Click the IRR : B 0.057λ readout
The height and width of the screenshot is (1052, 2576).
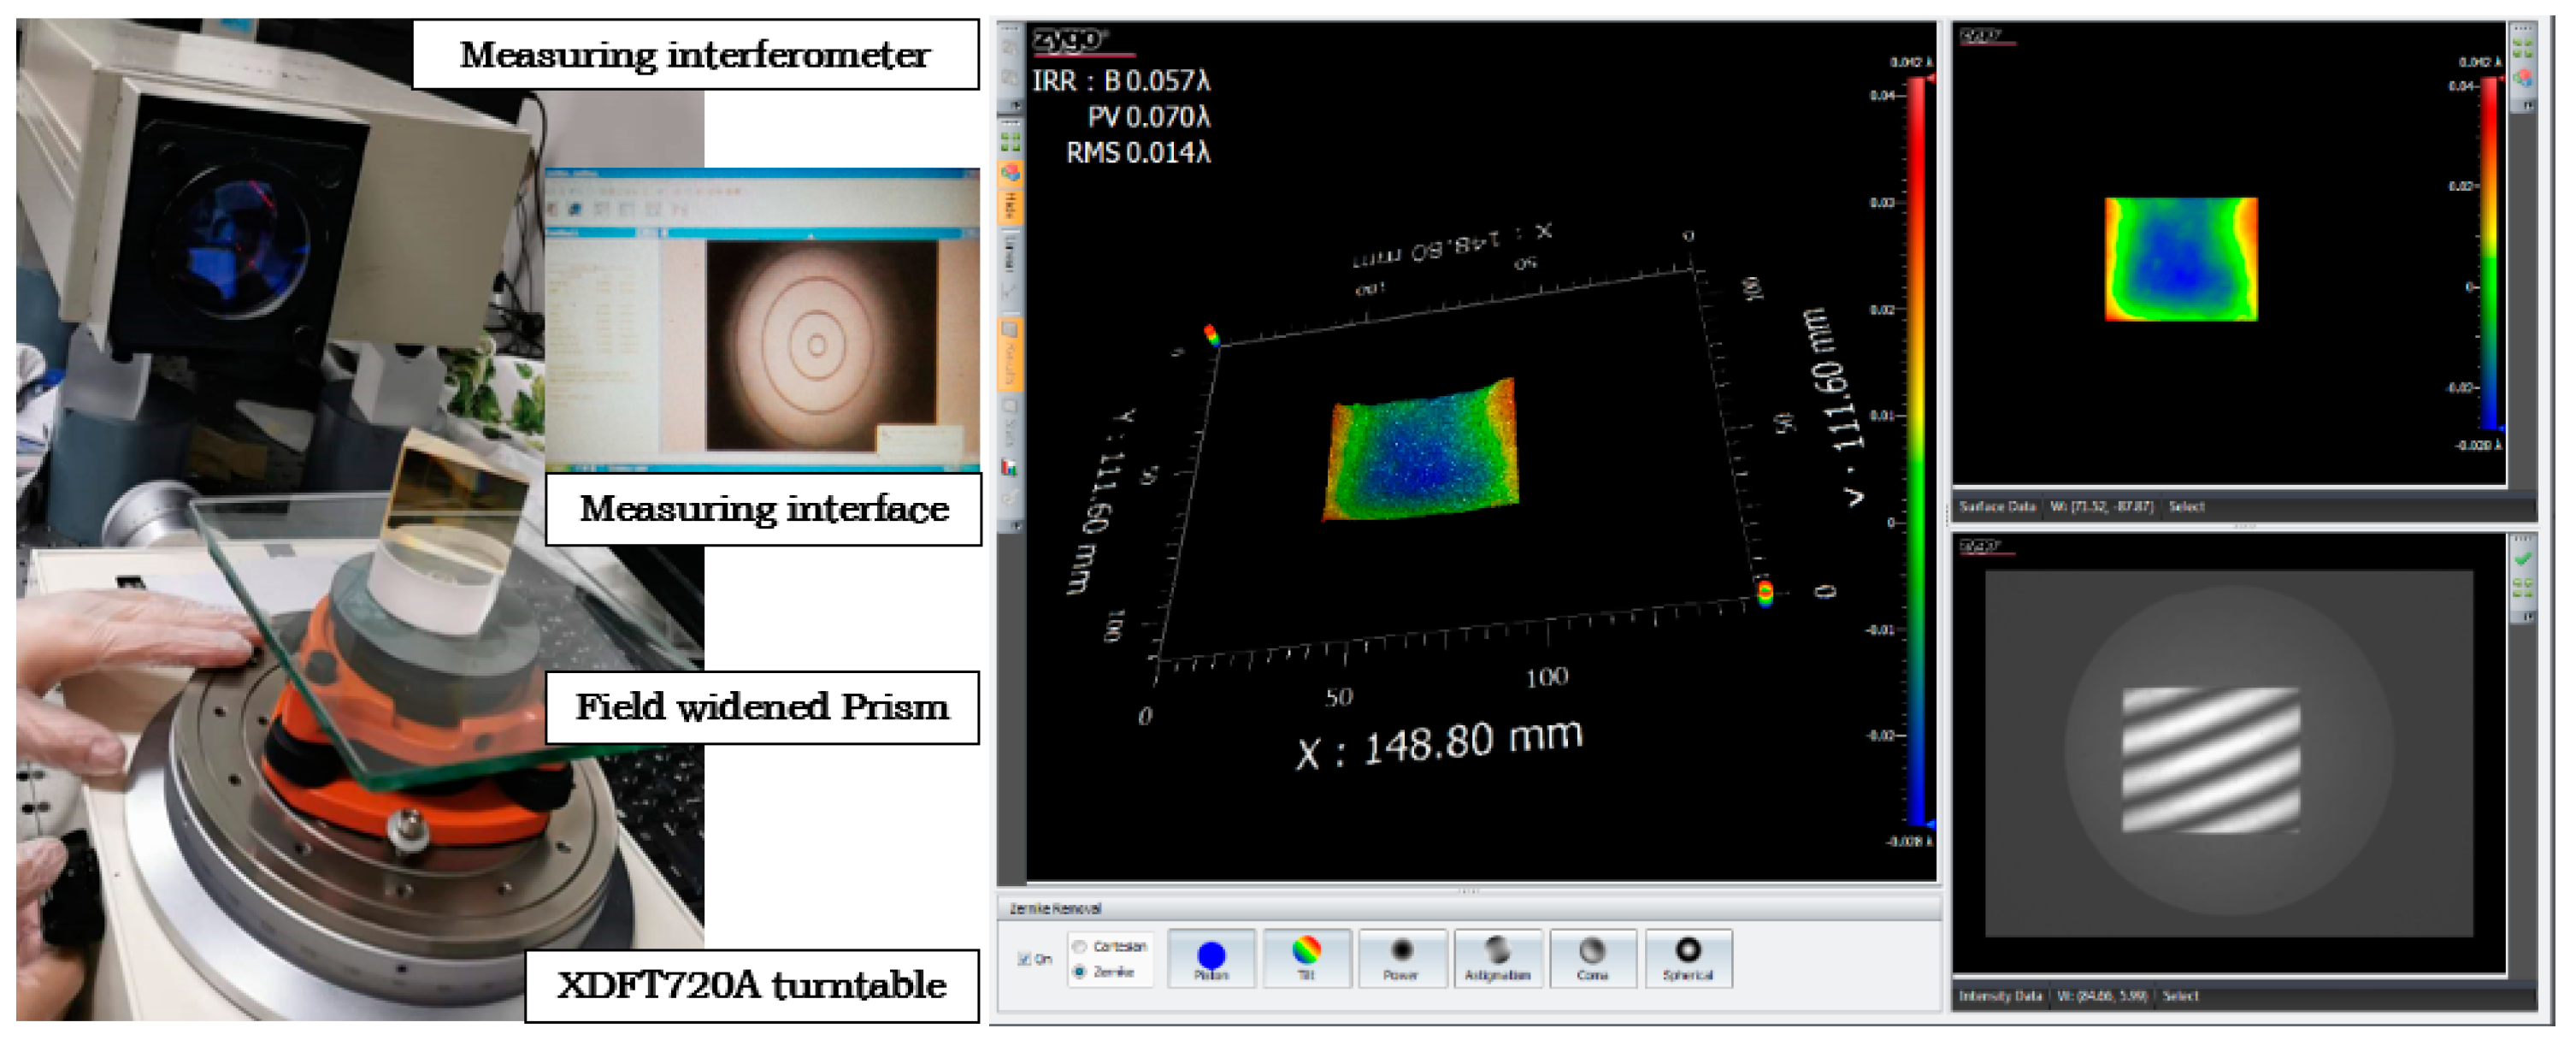pos(1121,81)
